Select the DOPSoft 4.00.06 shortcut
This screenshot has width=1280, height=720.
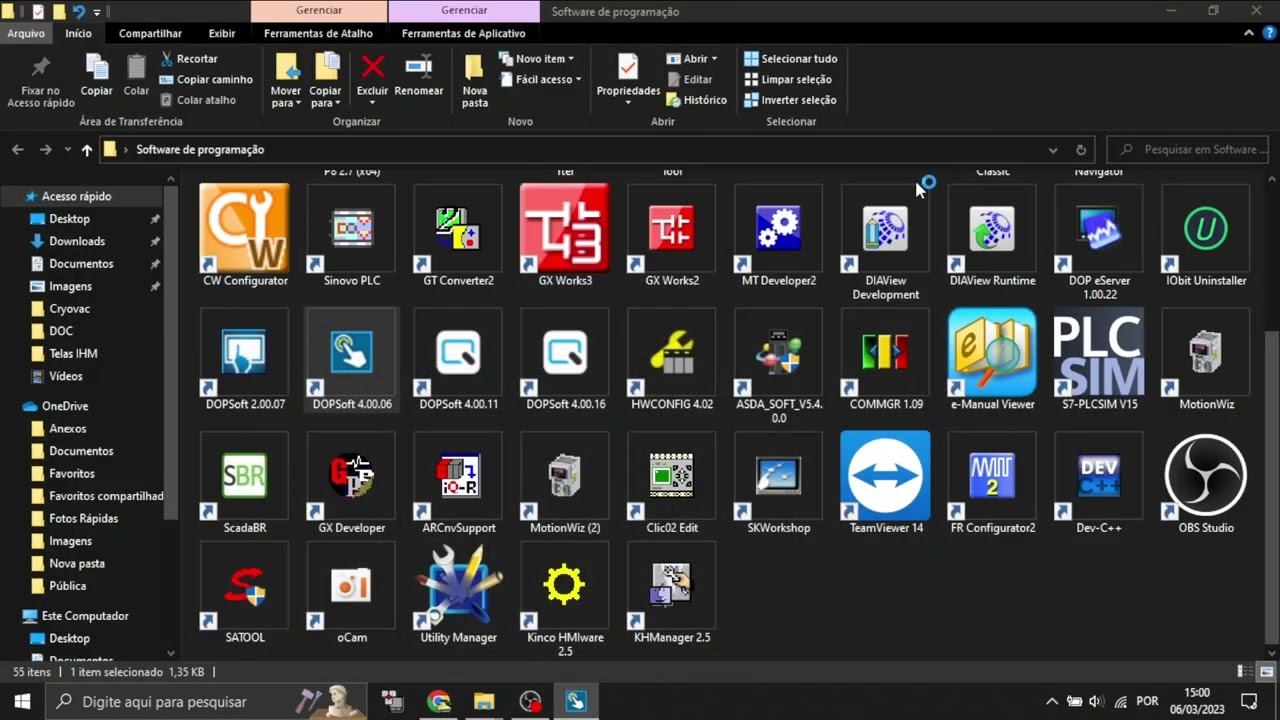click(352, 360)
